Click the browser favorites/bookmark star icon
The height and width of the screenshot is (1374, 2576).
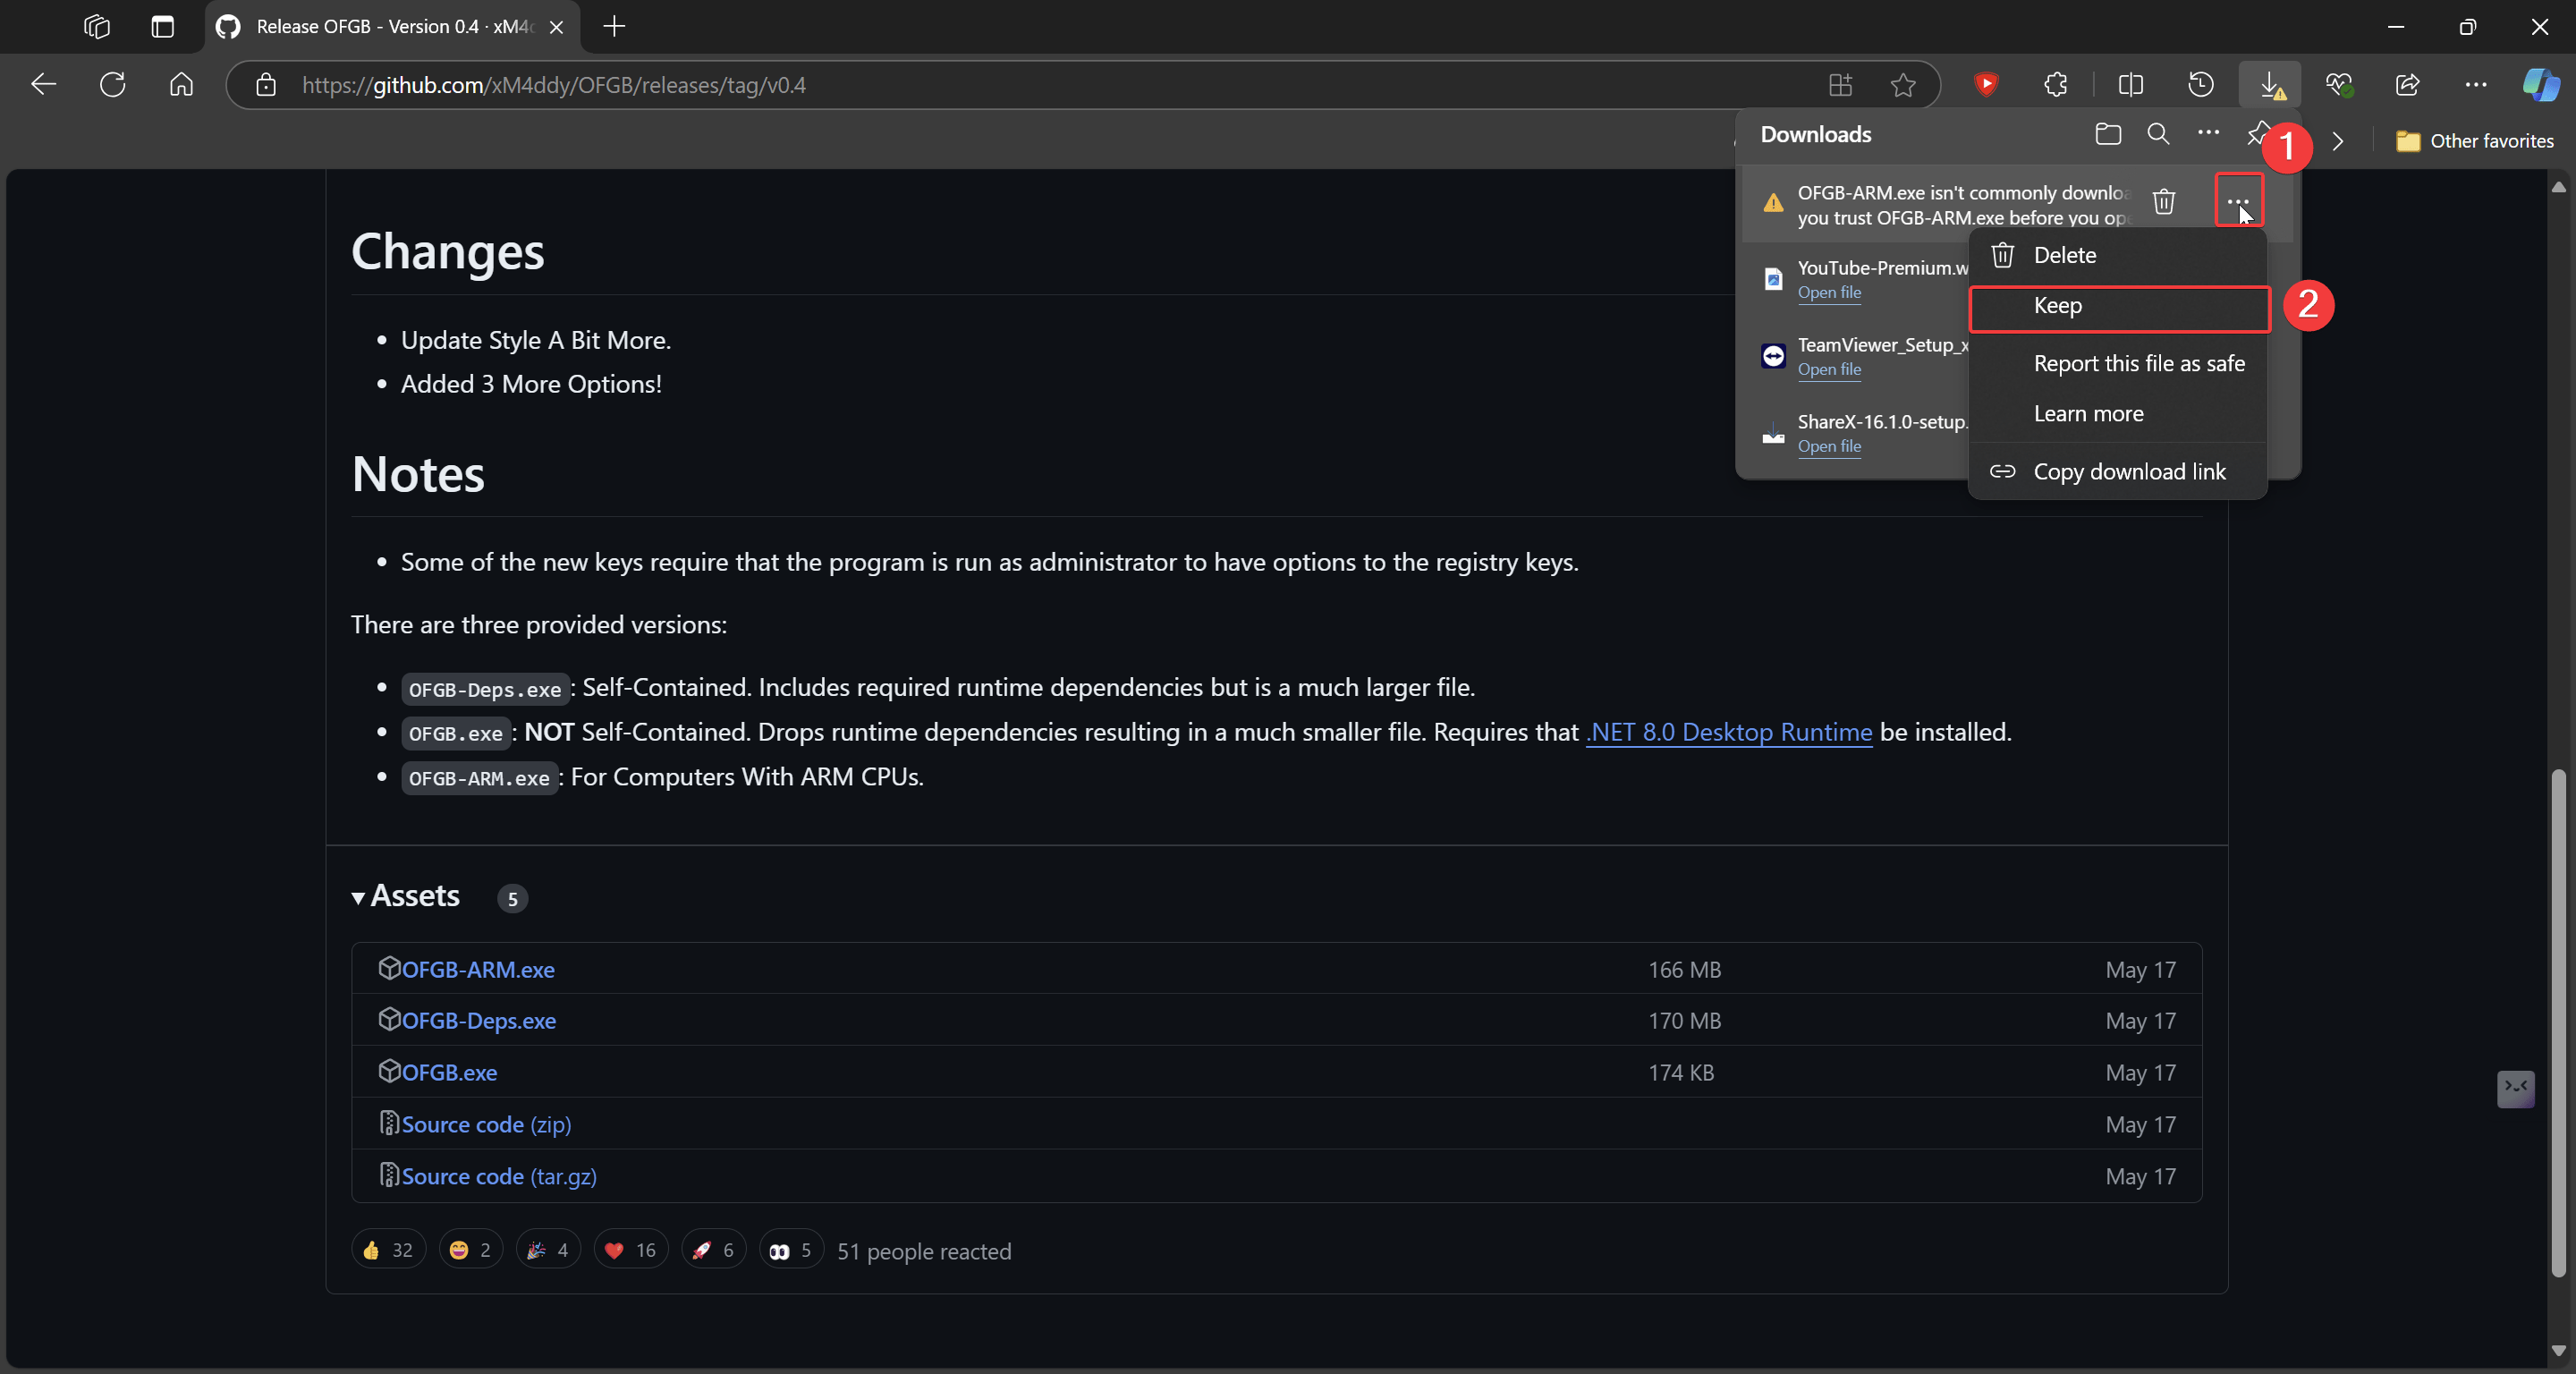point(1905,83)
